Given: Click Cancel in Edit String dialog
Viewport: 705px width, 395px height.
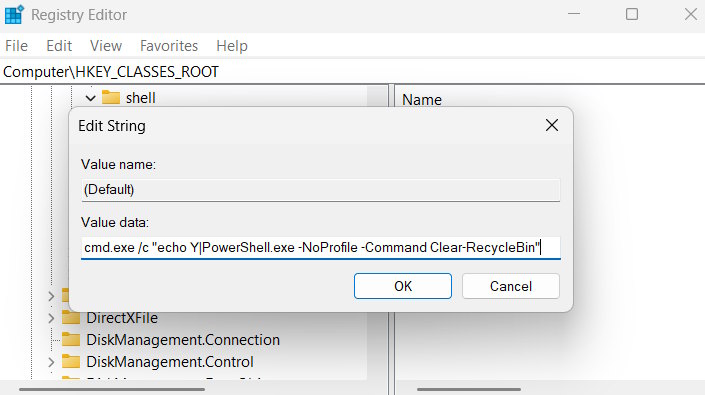Looking at the screenshot, I should (511, 286).
